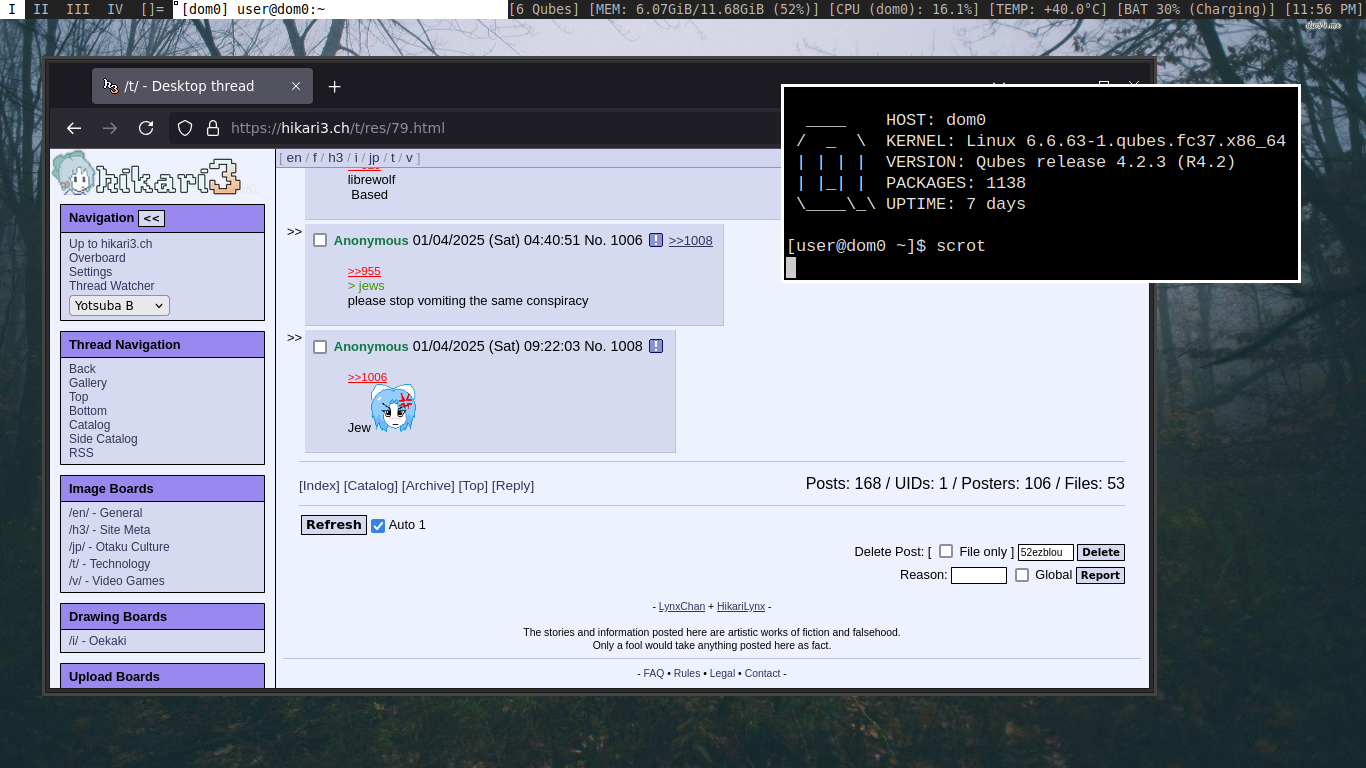Disable the Auto refresh checkbox
This screenshot has width=1366, height=768.
coord(378,525)
